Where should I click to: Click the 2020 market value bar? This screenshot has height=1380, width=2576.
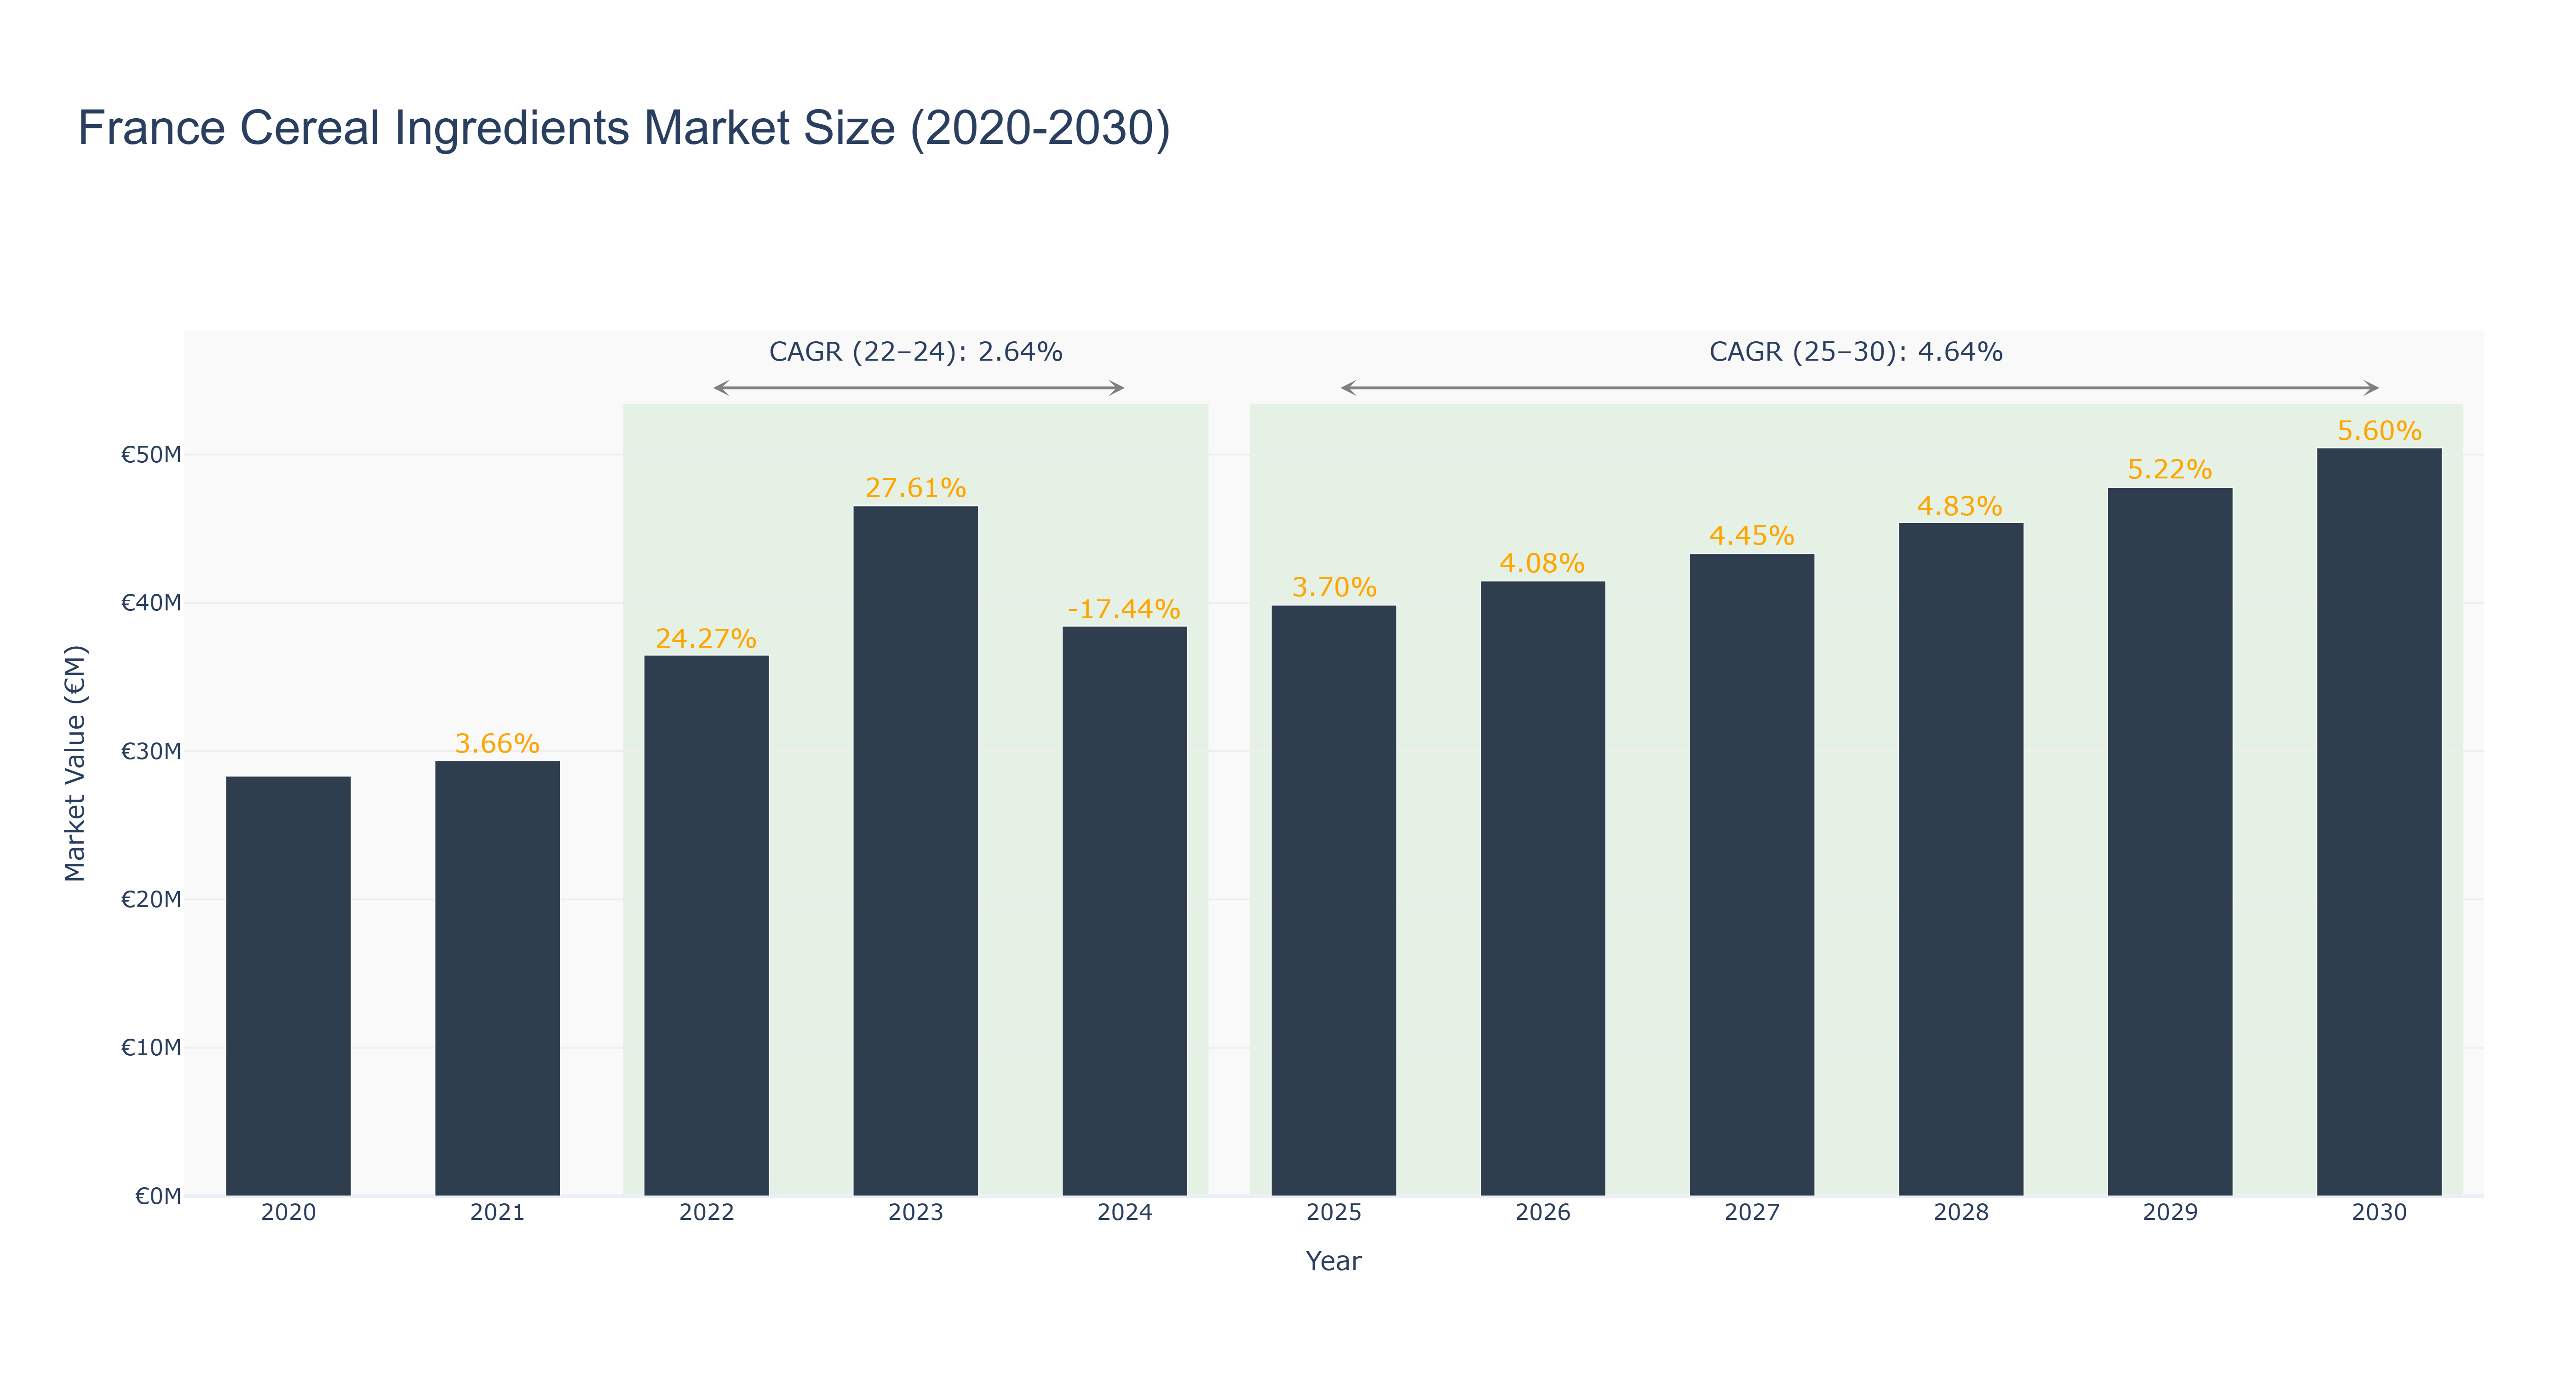tap(288, 986)
